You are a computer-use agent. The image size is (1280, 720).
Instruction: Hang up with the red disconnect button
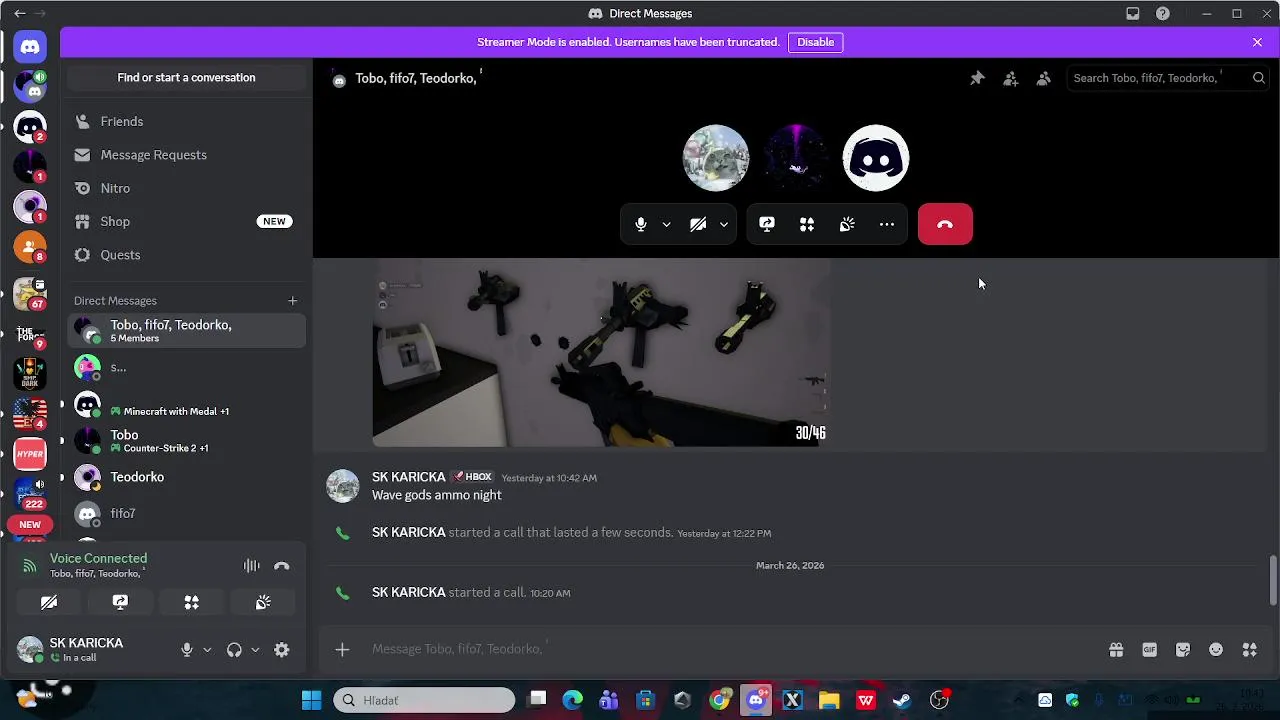(x=945, y=224)
